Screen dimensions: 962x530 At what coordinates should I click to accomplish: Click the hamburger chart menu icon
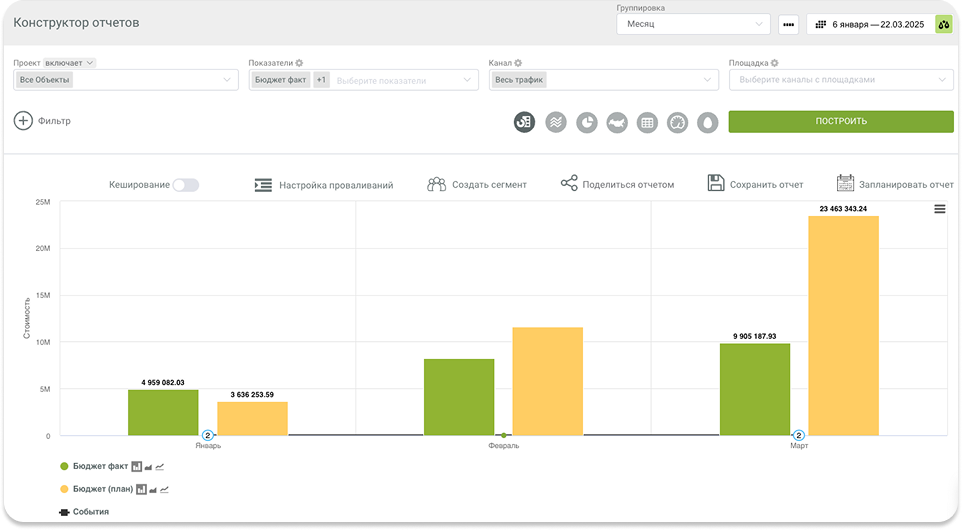click(x=940, y=209)
